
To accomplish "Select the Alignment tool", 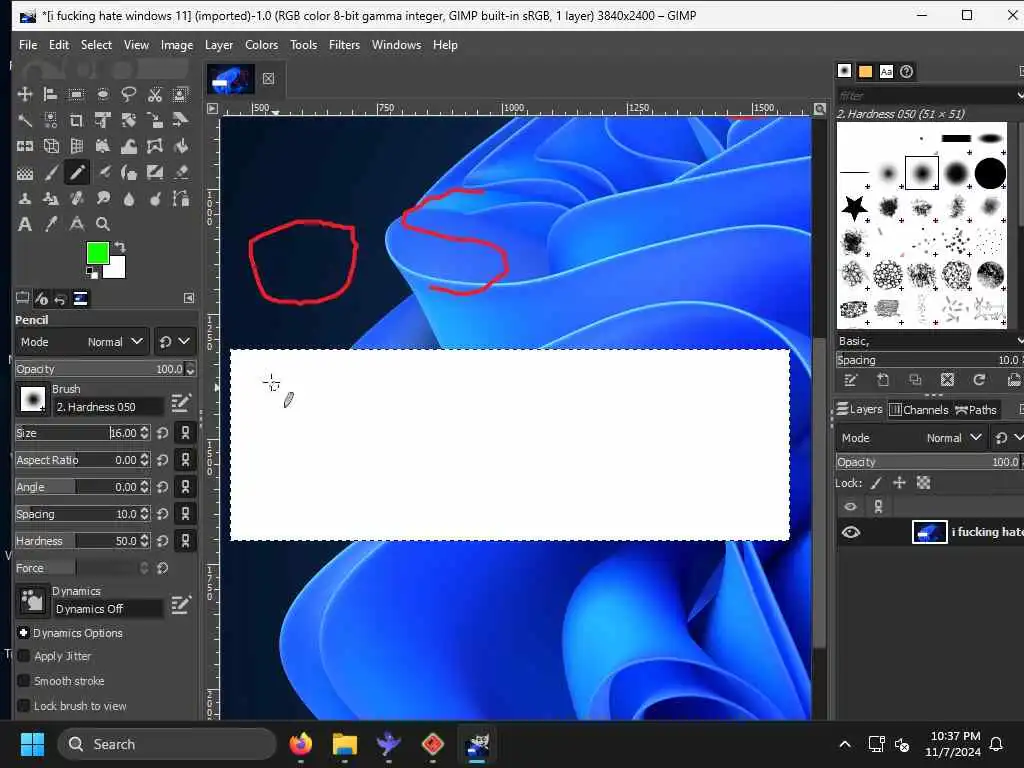I will (x=50, y=94).
